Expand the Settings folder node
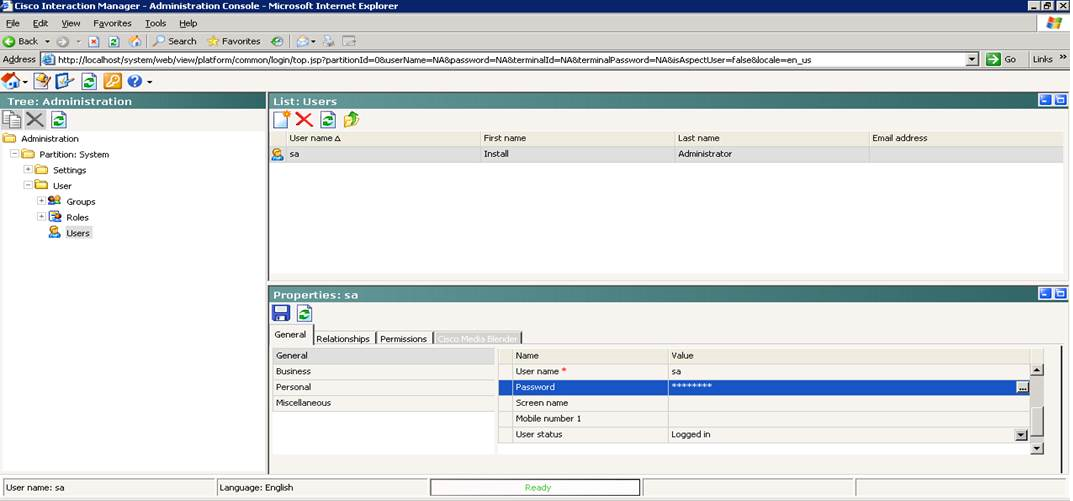The image size is (1073, 501). [28, 169]
